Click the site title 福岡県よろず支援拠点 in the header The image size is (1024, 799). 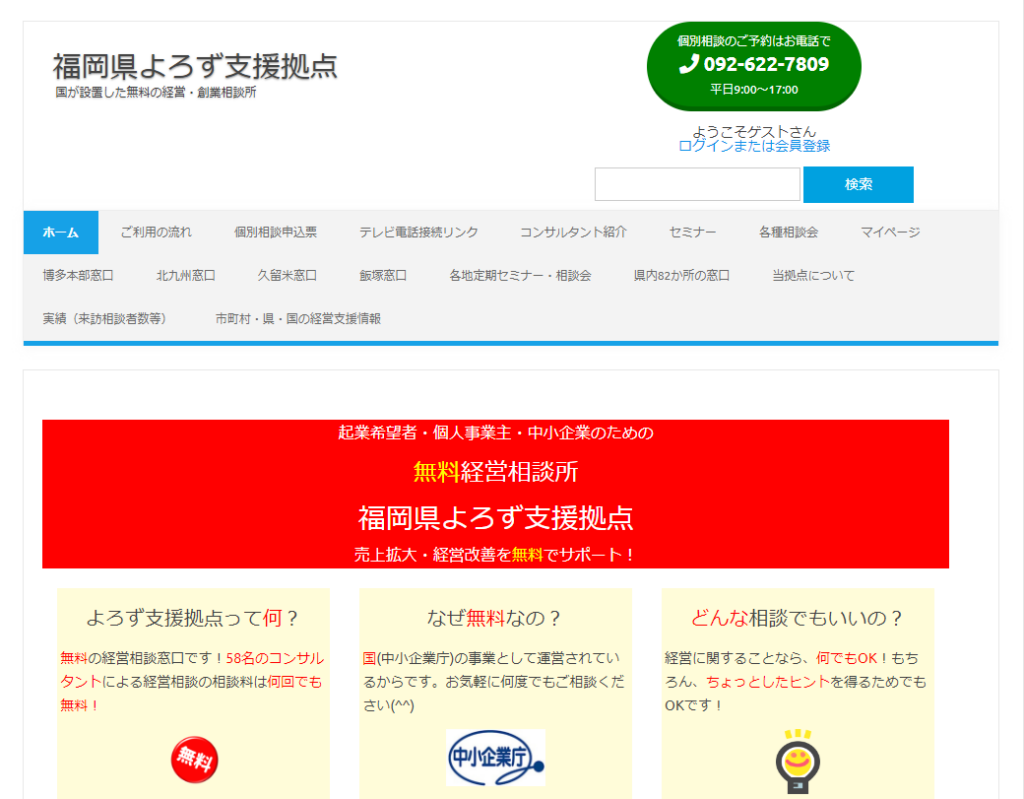pyautogui.click(x=195, y=67)
